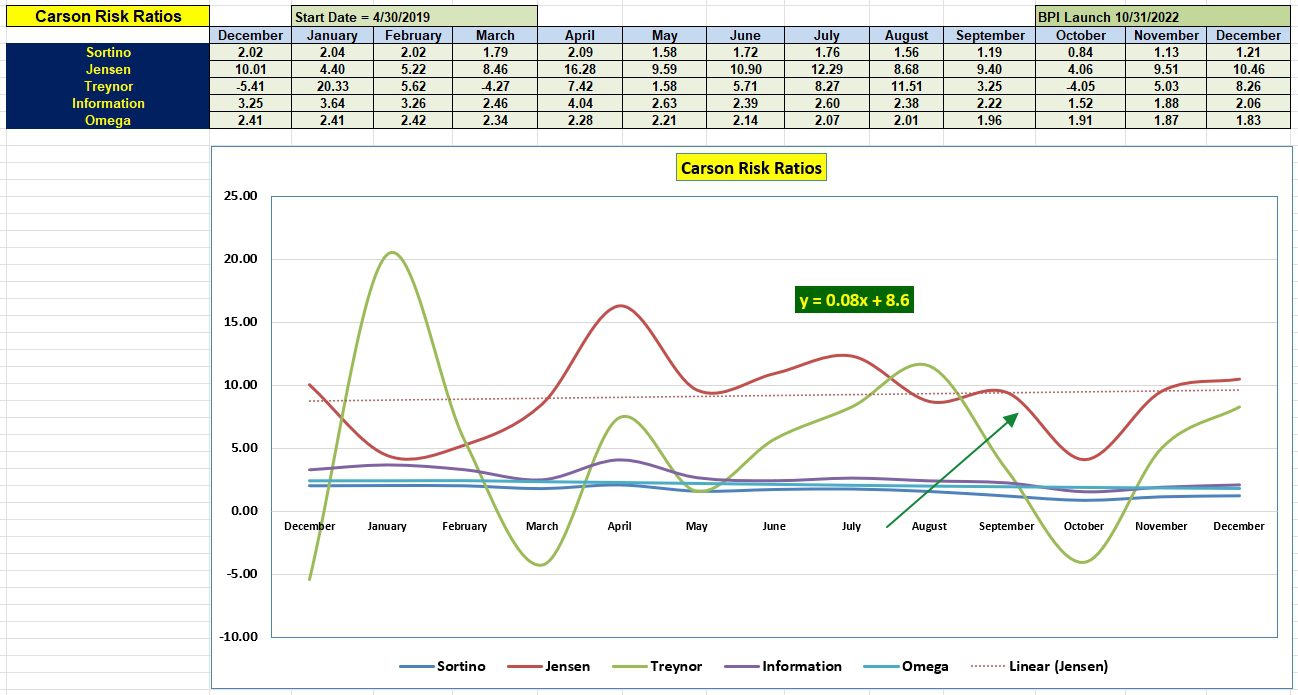This screenshot has height=695, width=1298.
Task: Select Jensen April value 16.28
Action: point(579,69)
